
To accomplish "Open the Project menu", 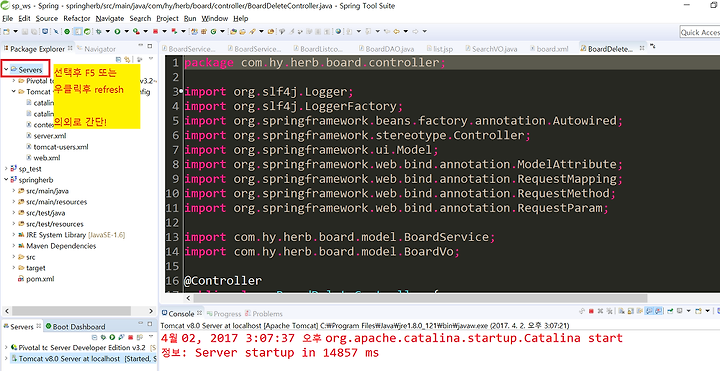I will pos(167,18).
